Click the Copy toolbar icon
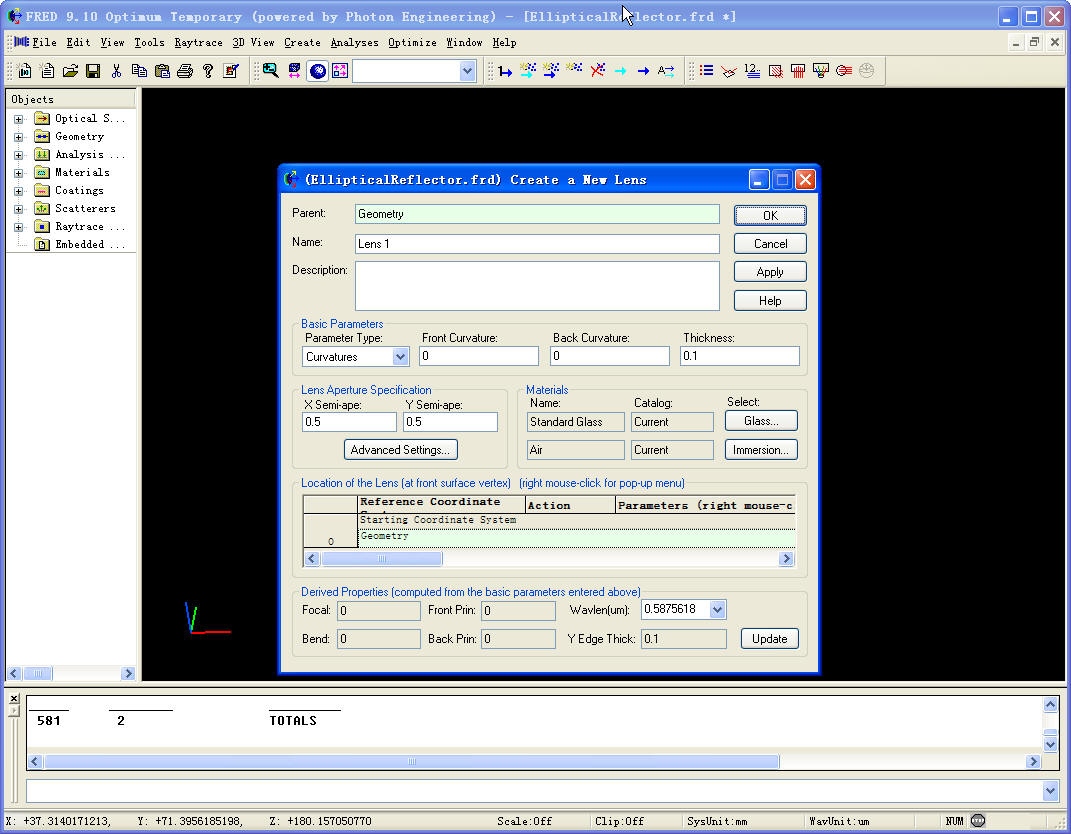The height and width of the screenshot is (834, 1071). [139, 70]
